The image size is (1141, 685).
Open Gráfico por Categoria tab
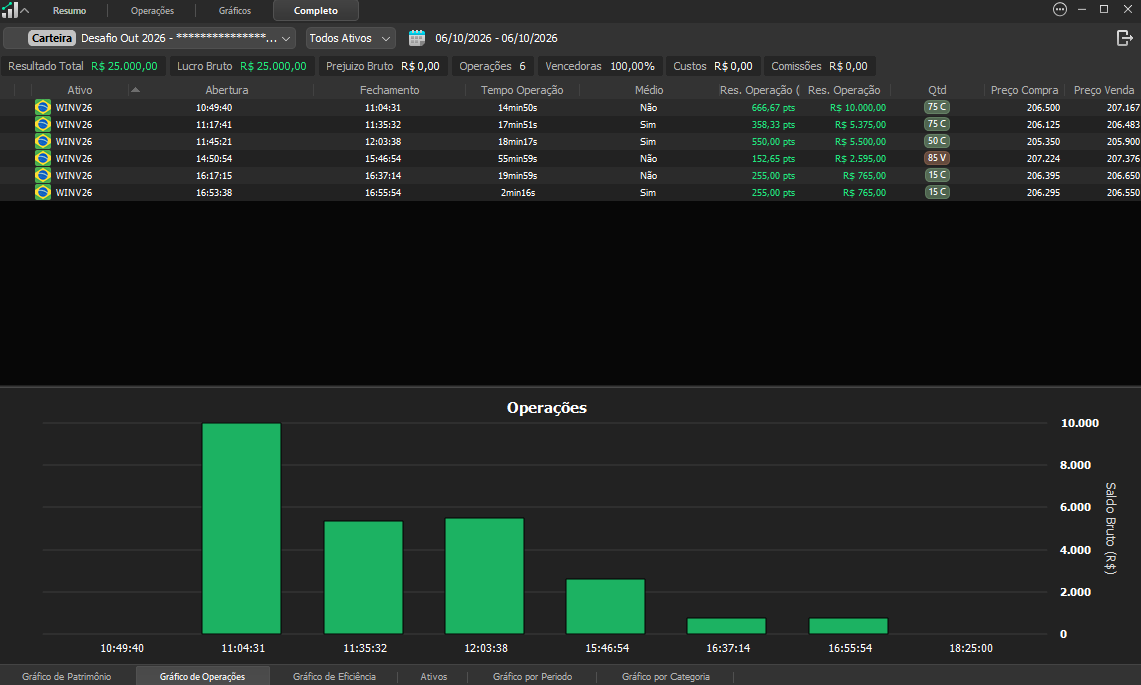pyautogui.click(x=665, y=676)
